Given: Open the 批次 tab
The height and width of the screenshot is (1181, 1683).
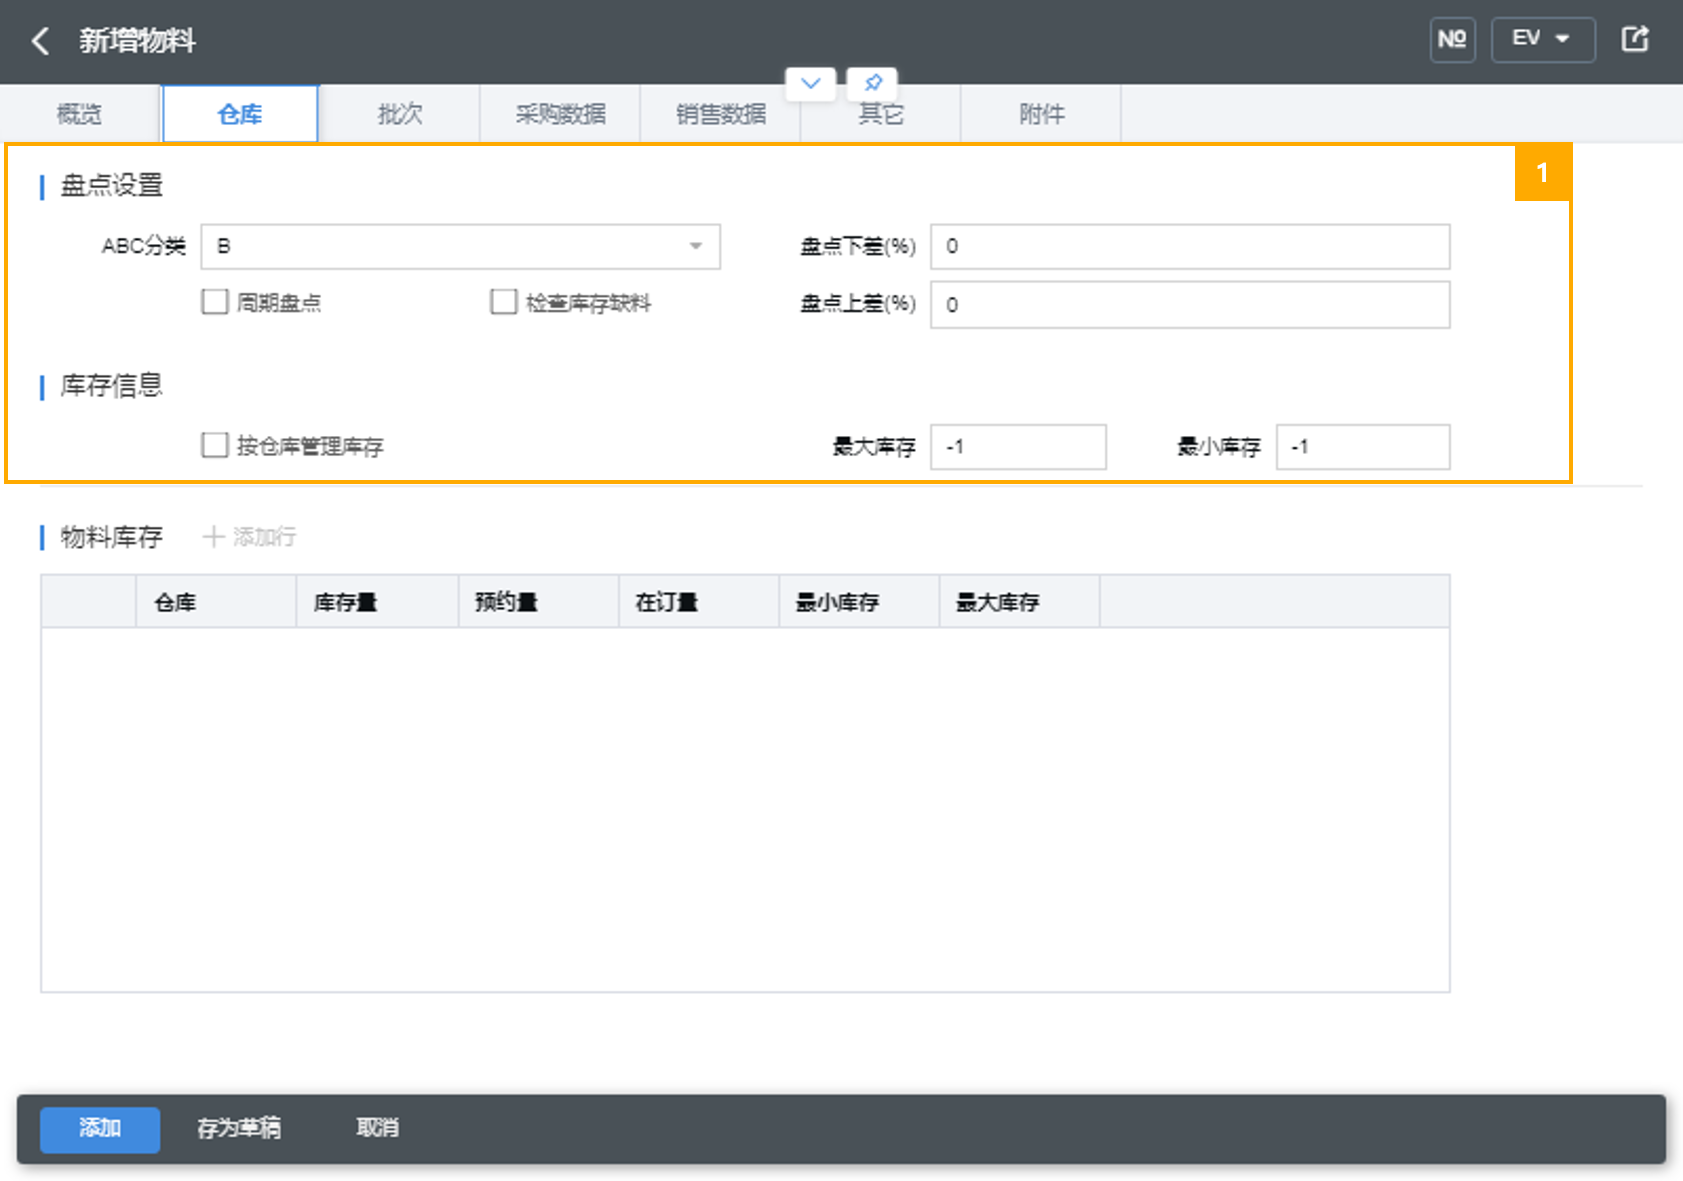Looking at the screenshot, I should click(400, 114).
